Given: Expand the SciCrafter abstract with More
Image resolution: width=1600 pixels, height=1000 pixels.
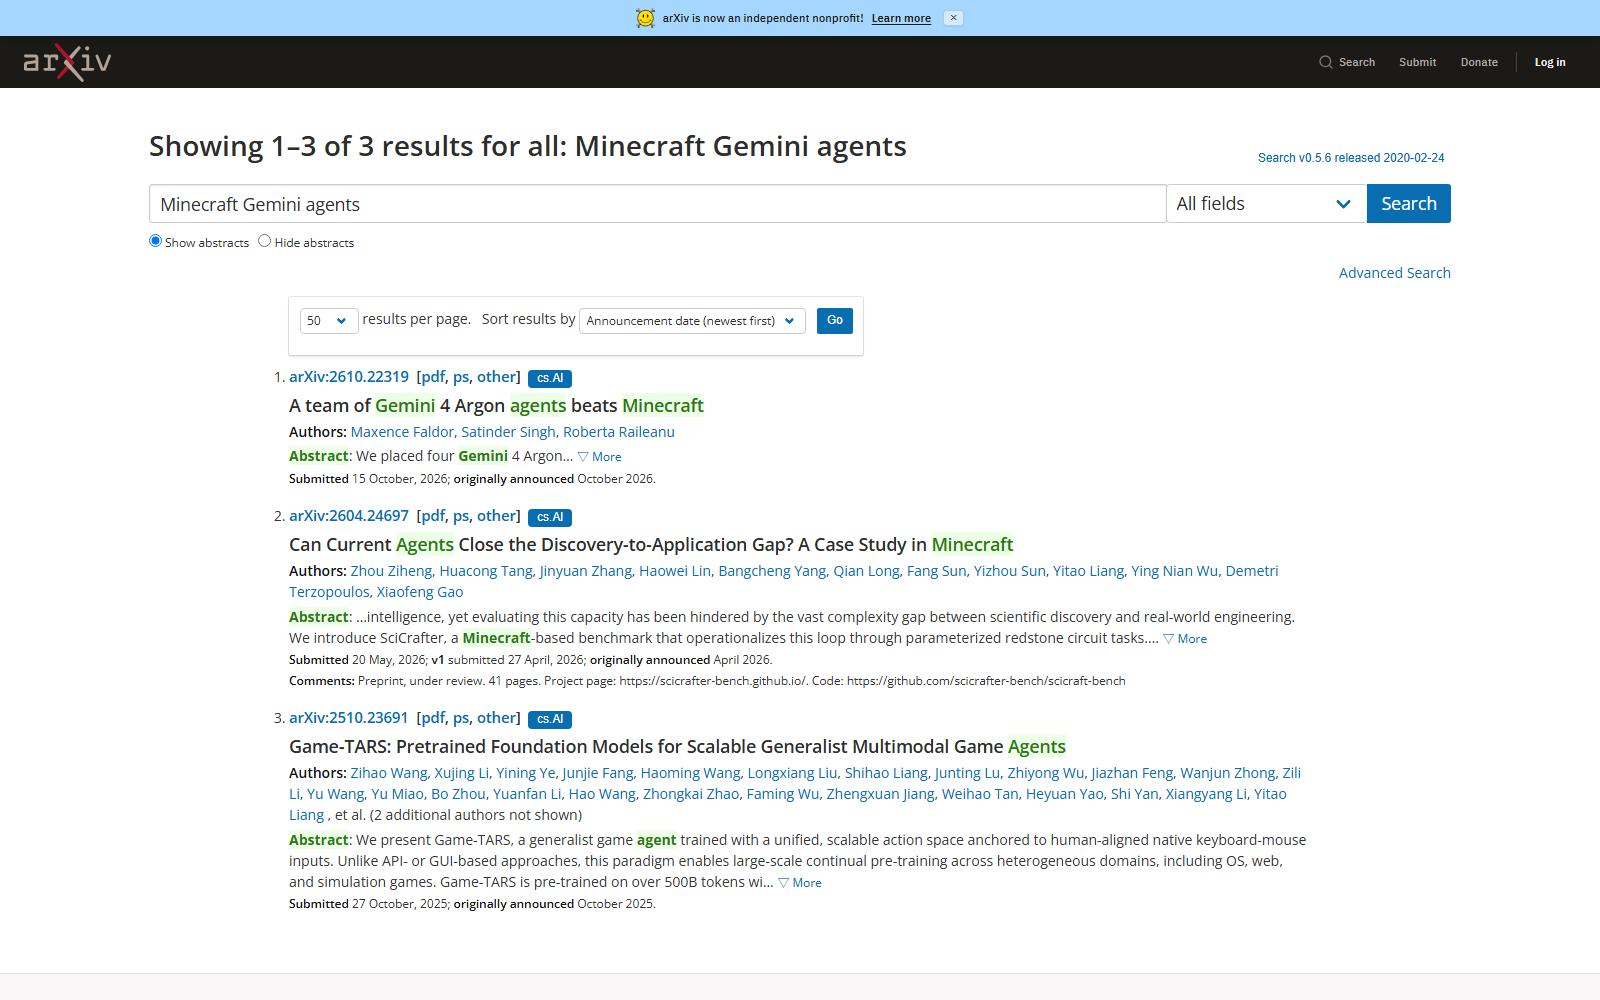Looking at the screenshot, I should pos(1185,639).
